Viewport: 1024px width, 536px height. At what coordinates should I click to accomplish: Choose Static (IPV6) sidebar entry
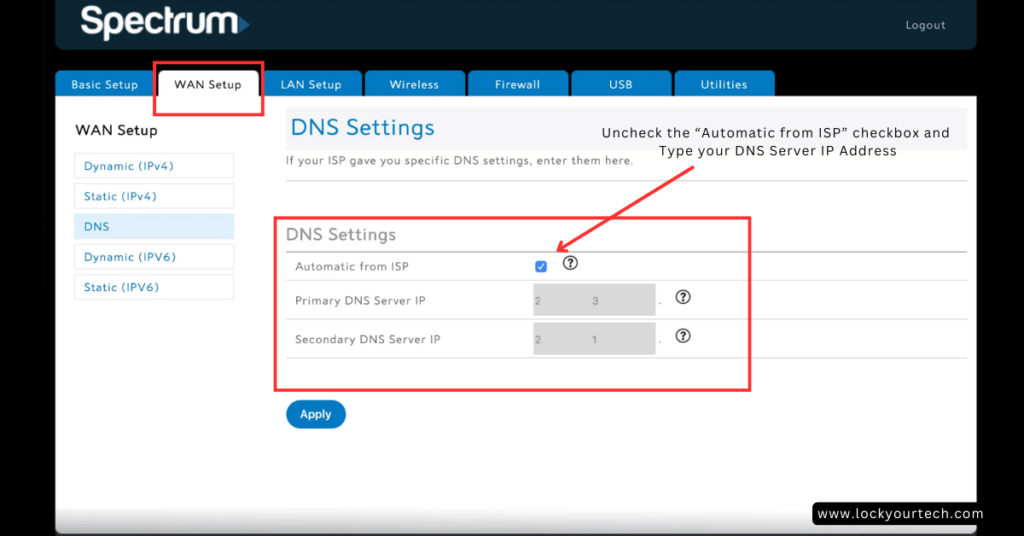click(154, 287)
